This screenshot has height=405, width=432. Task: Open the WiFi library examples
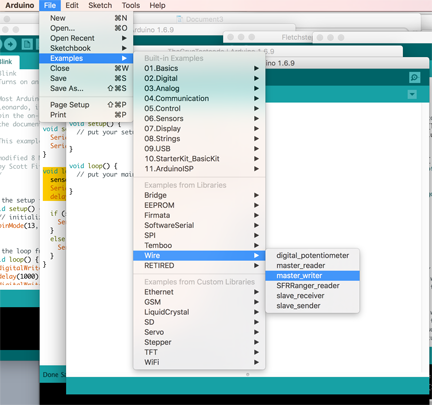coord(199,362)
